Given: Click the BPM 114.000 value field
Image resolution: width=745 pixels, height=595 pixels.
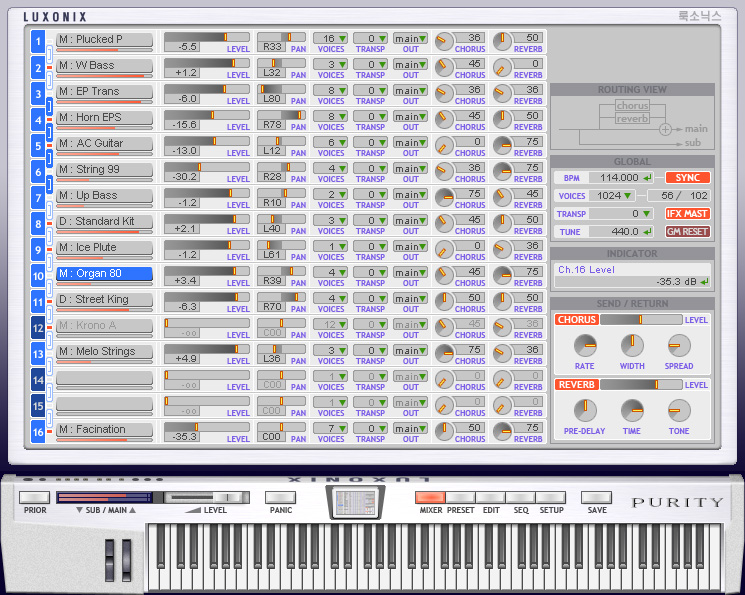Looking at the screenshot, I should [x=621, y=178].
